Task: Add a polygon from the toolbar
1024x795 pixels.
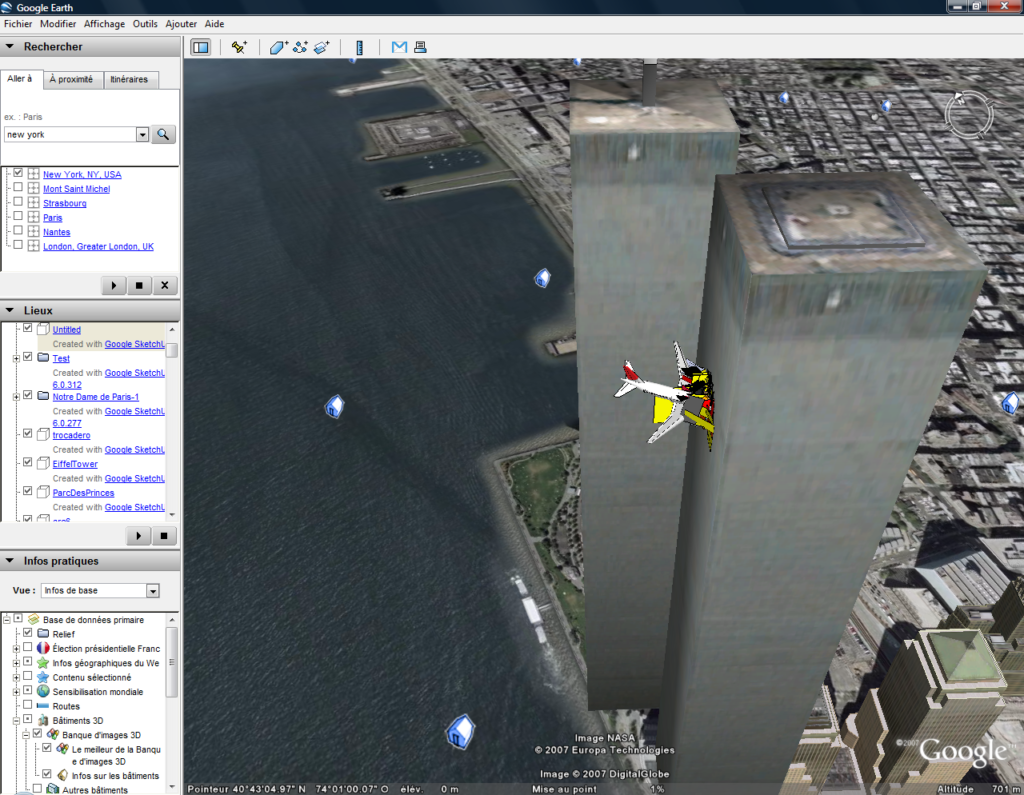Action: (278, 47)
